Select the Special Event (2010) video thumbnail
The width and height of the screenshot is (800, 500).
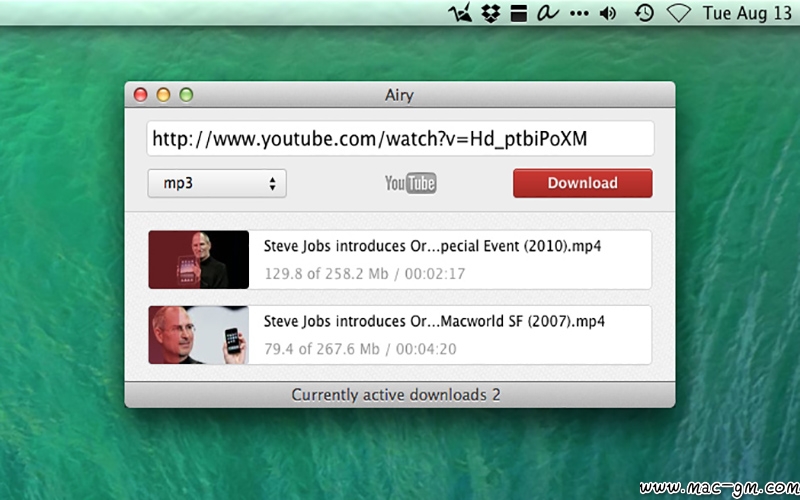click(x=198, y=259)
